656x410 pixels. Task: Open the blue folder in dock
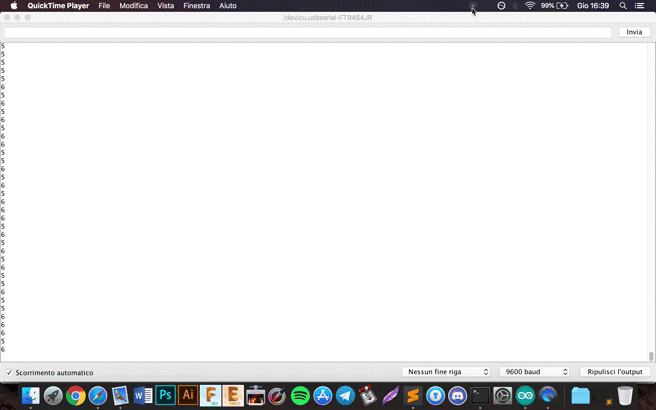click(580, 395)
